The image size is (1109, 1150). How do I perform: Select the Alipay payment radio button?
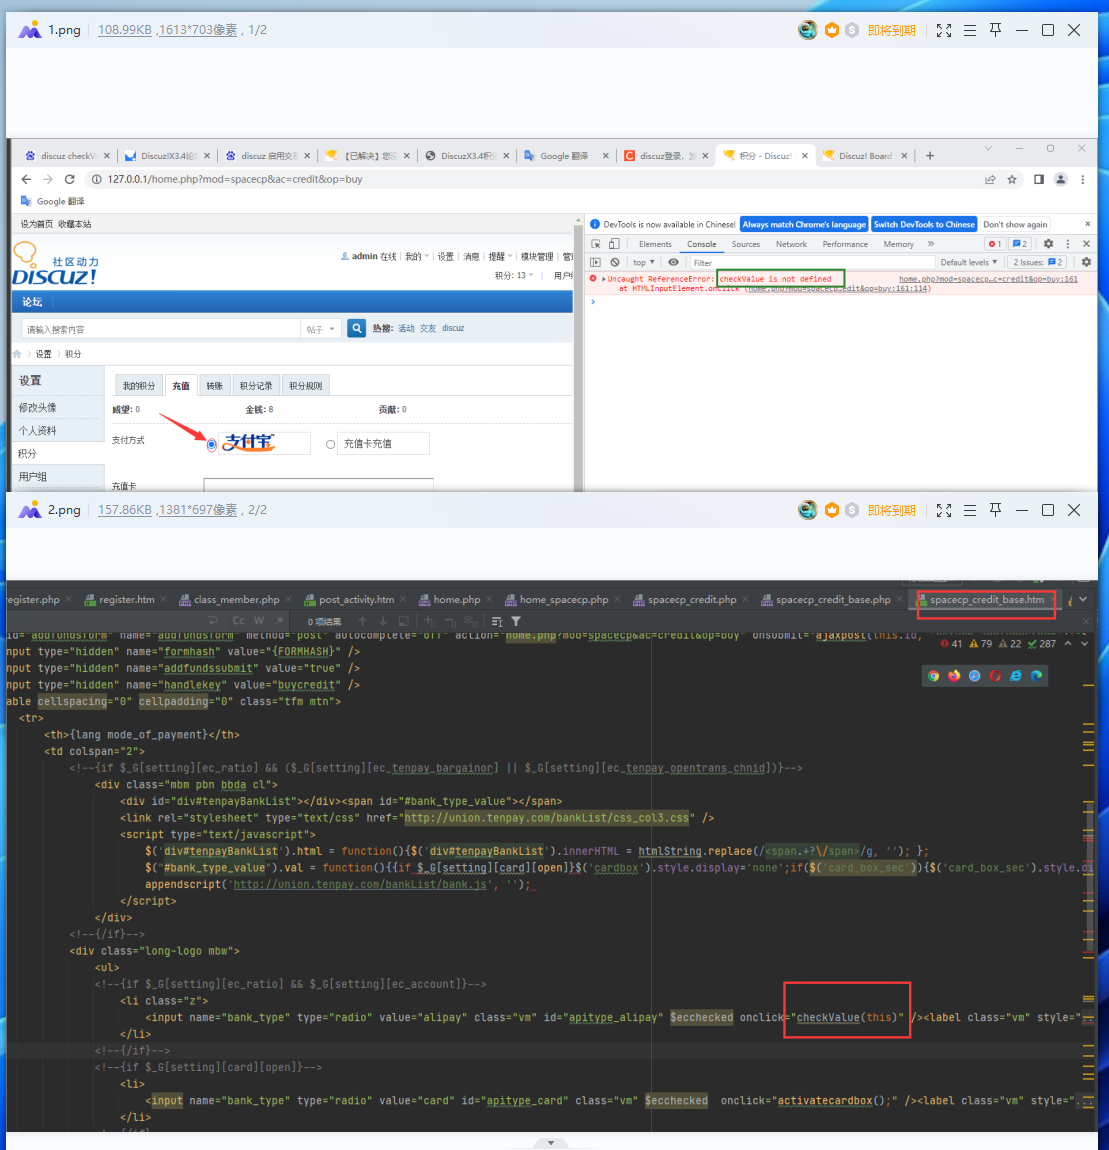[x=212, y=444]
